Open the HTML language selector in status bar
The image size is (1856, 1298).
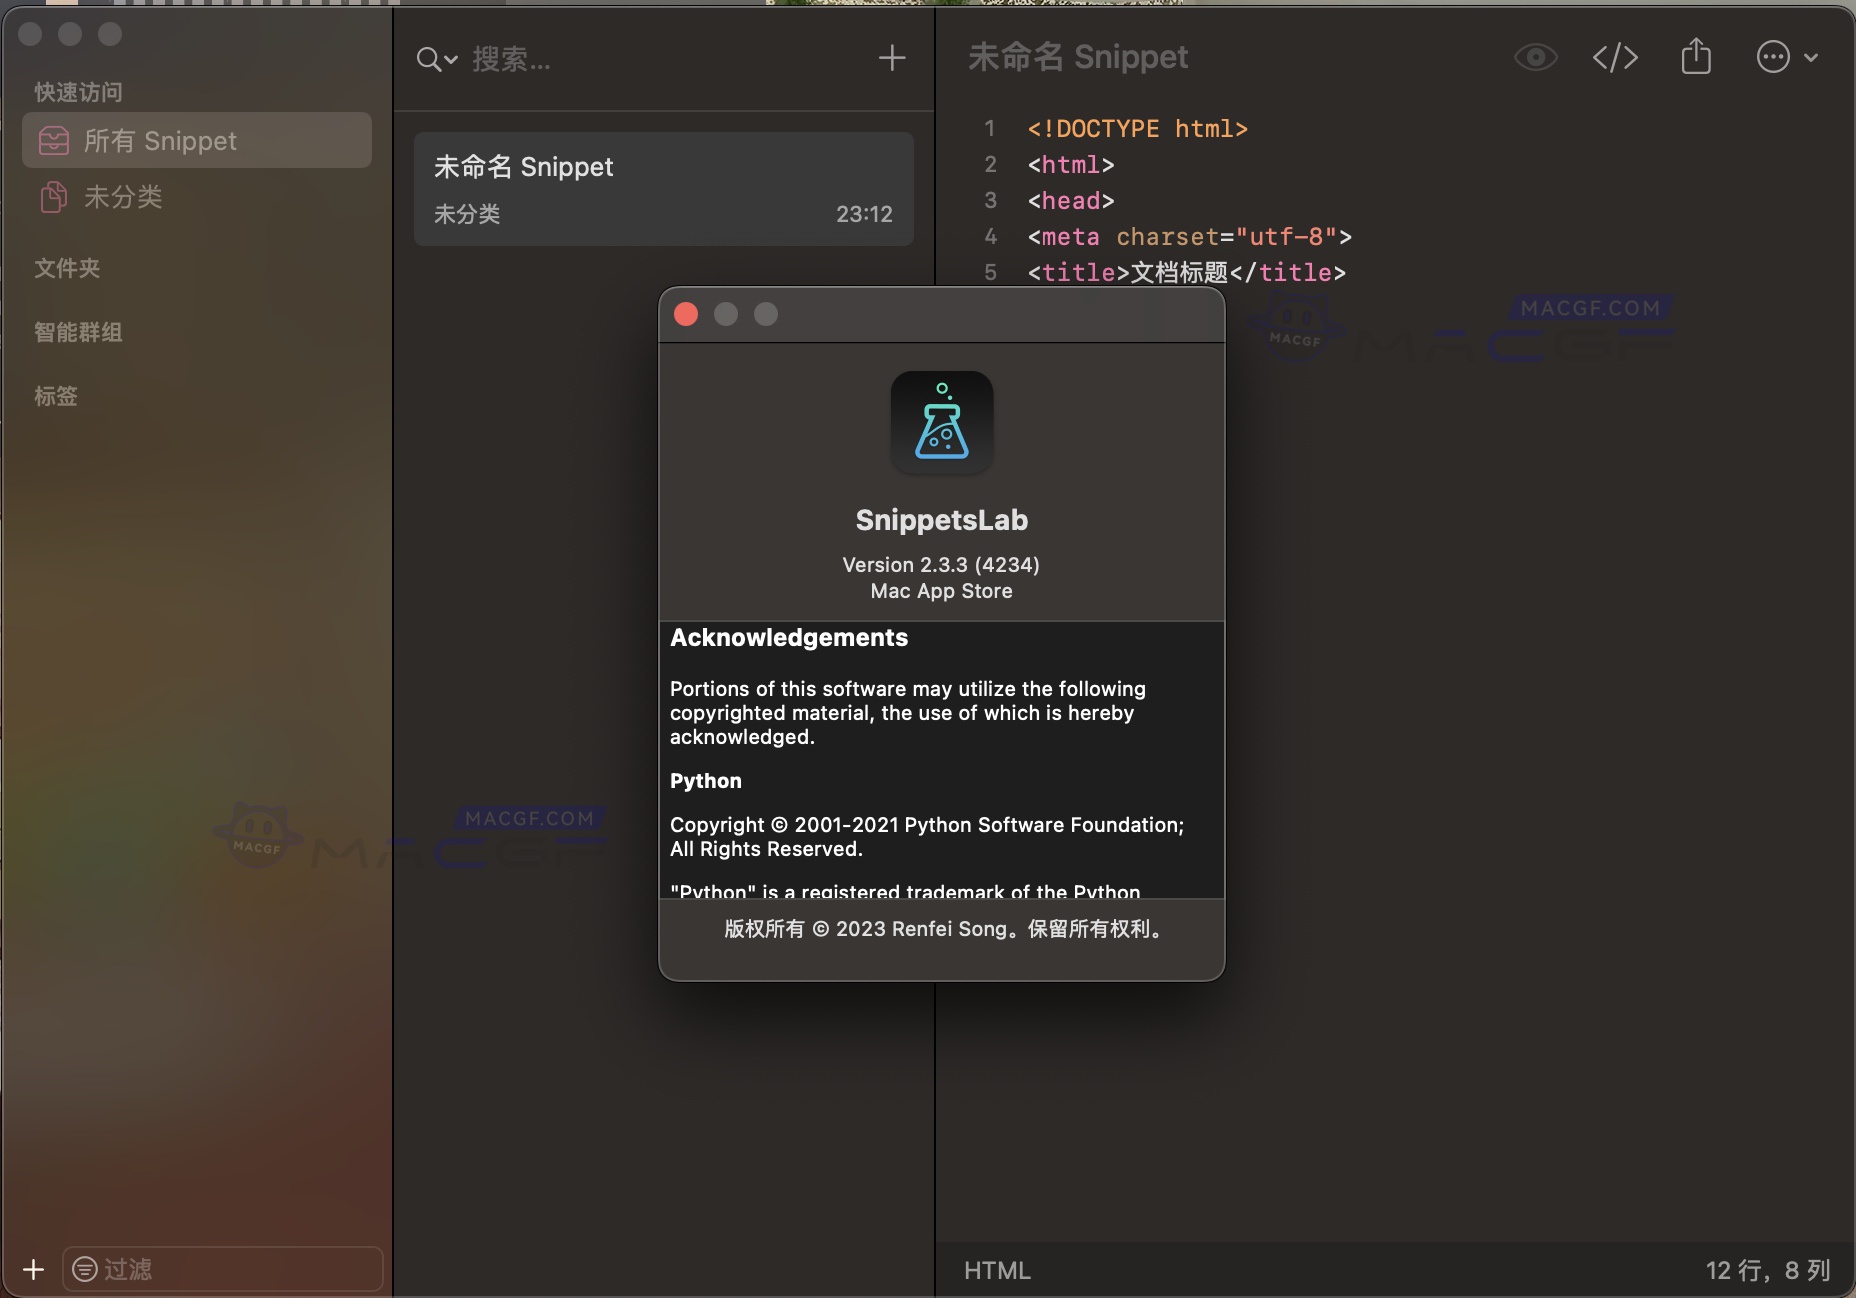pos(996,1269)
